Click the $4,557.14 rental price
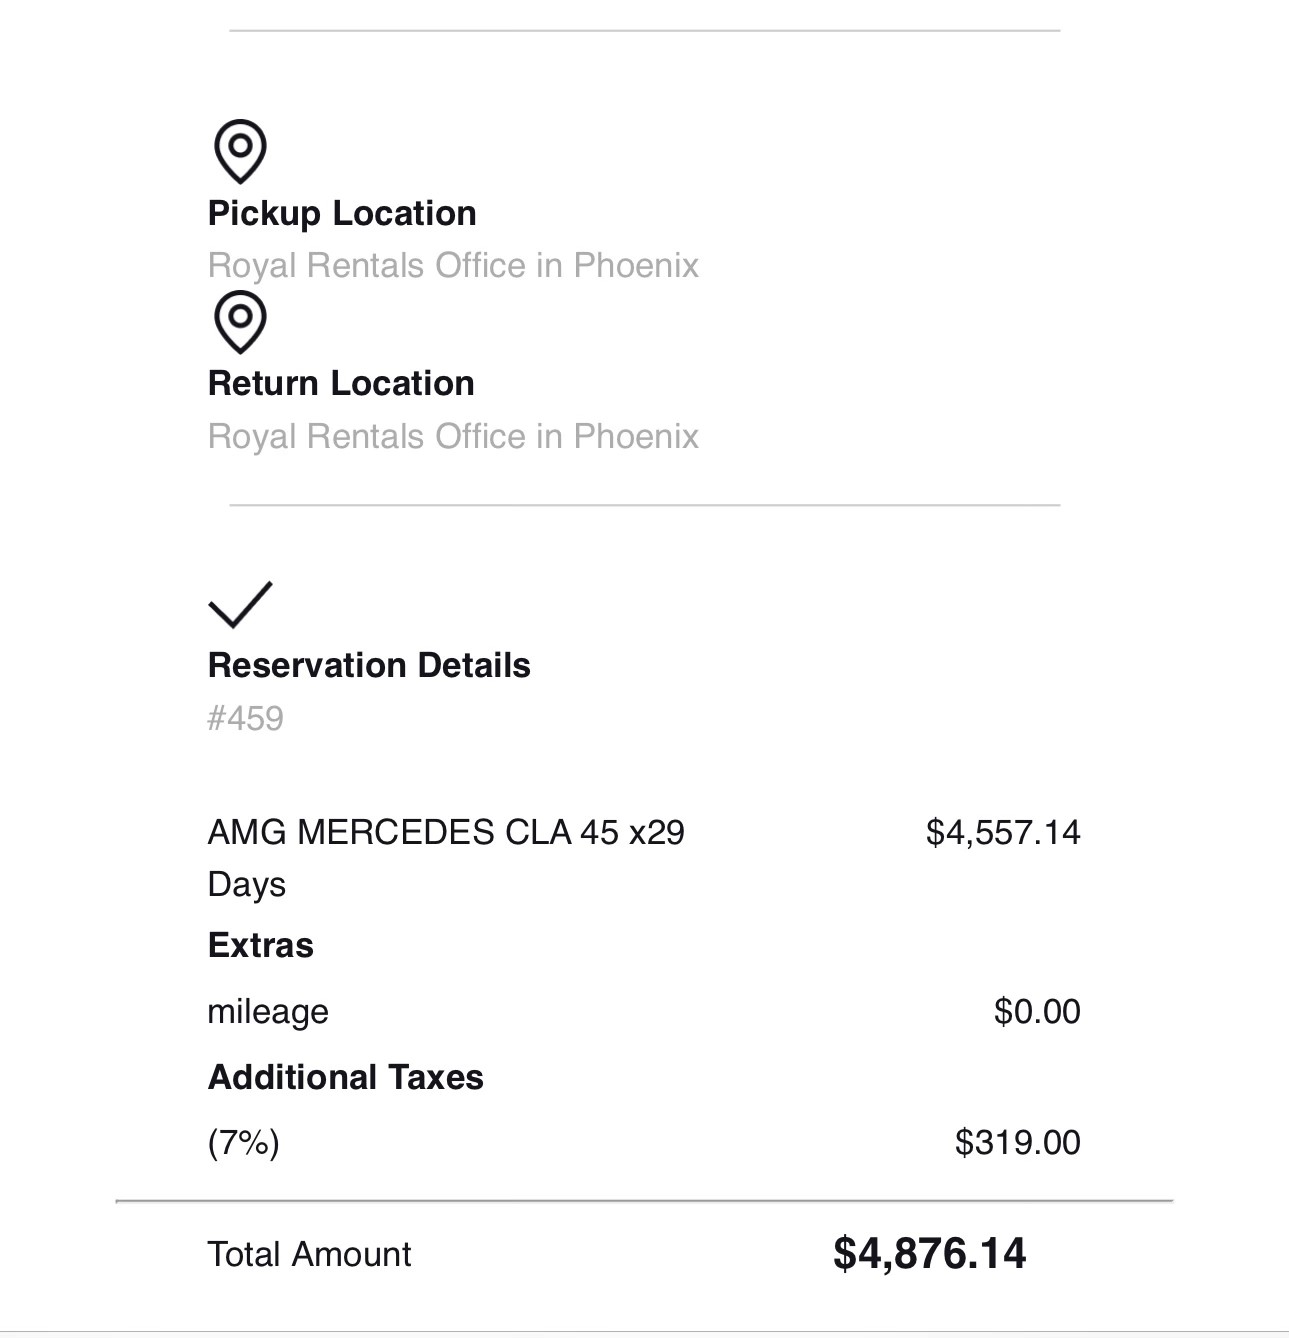Screen dimensions: 1289x1338 pyautogui.click(x=1003, y=833)
